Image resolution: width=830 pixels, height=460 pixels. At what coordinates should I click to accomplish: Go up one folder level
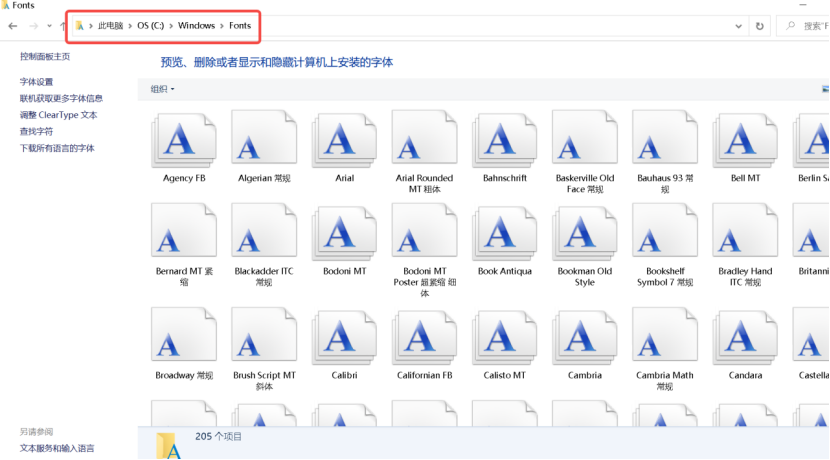coord(62,25)
